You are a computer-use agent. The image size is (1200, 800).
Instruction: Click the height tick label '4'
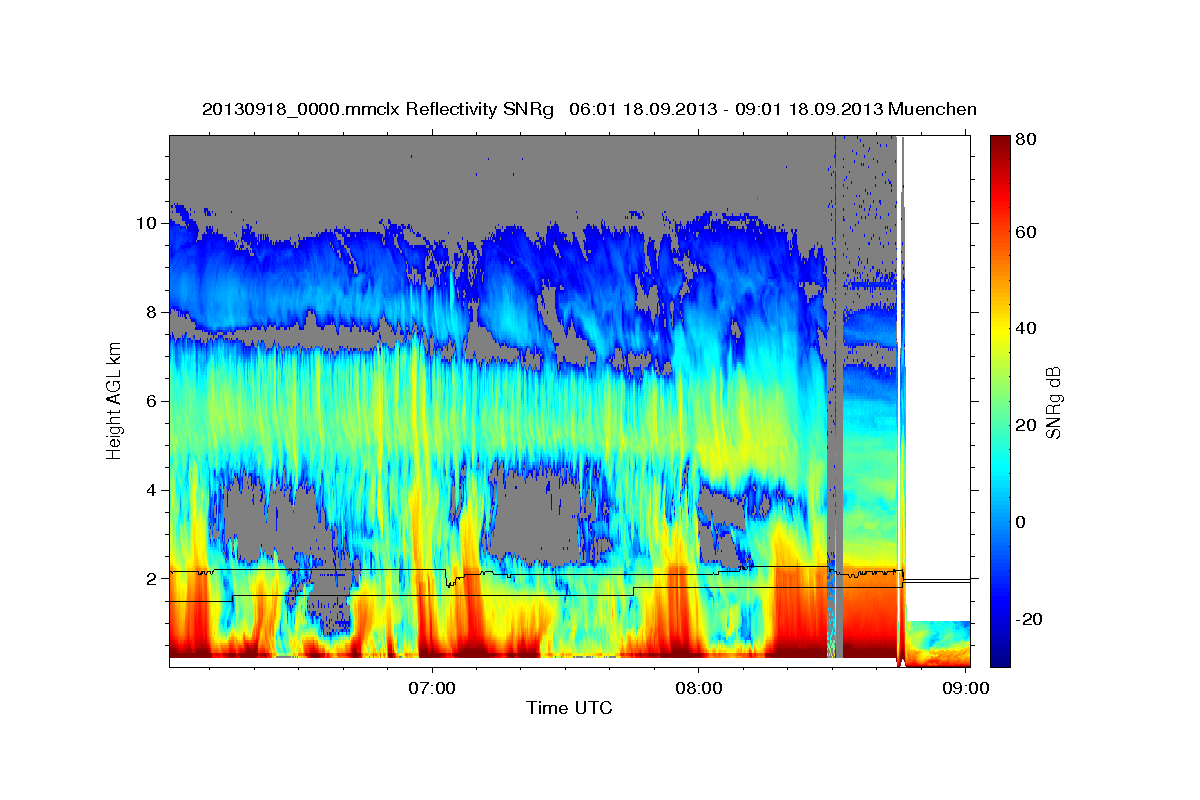151,490
